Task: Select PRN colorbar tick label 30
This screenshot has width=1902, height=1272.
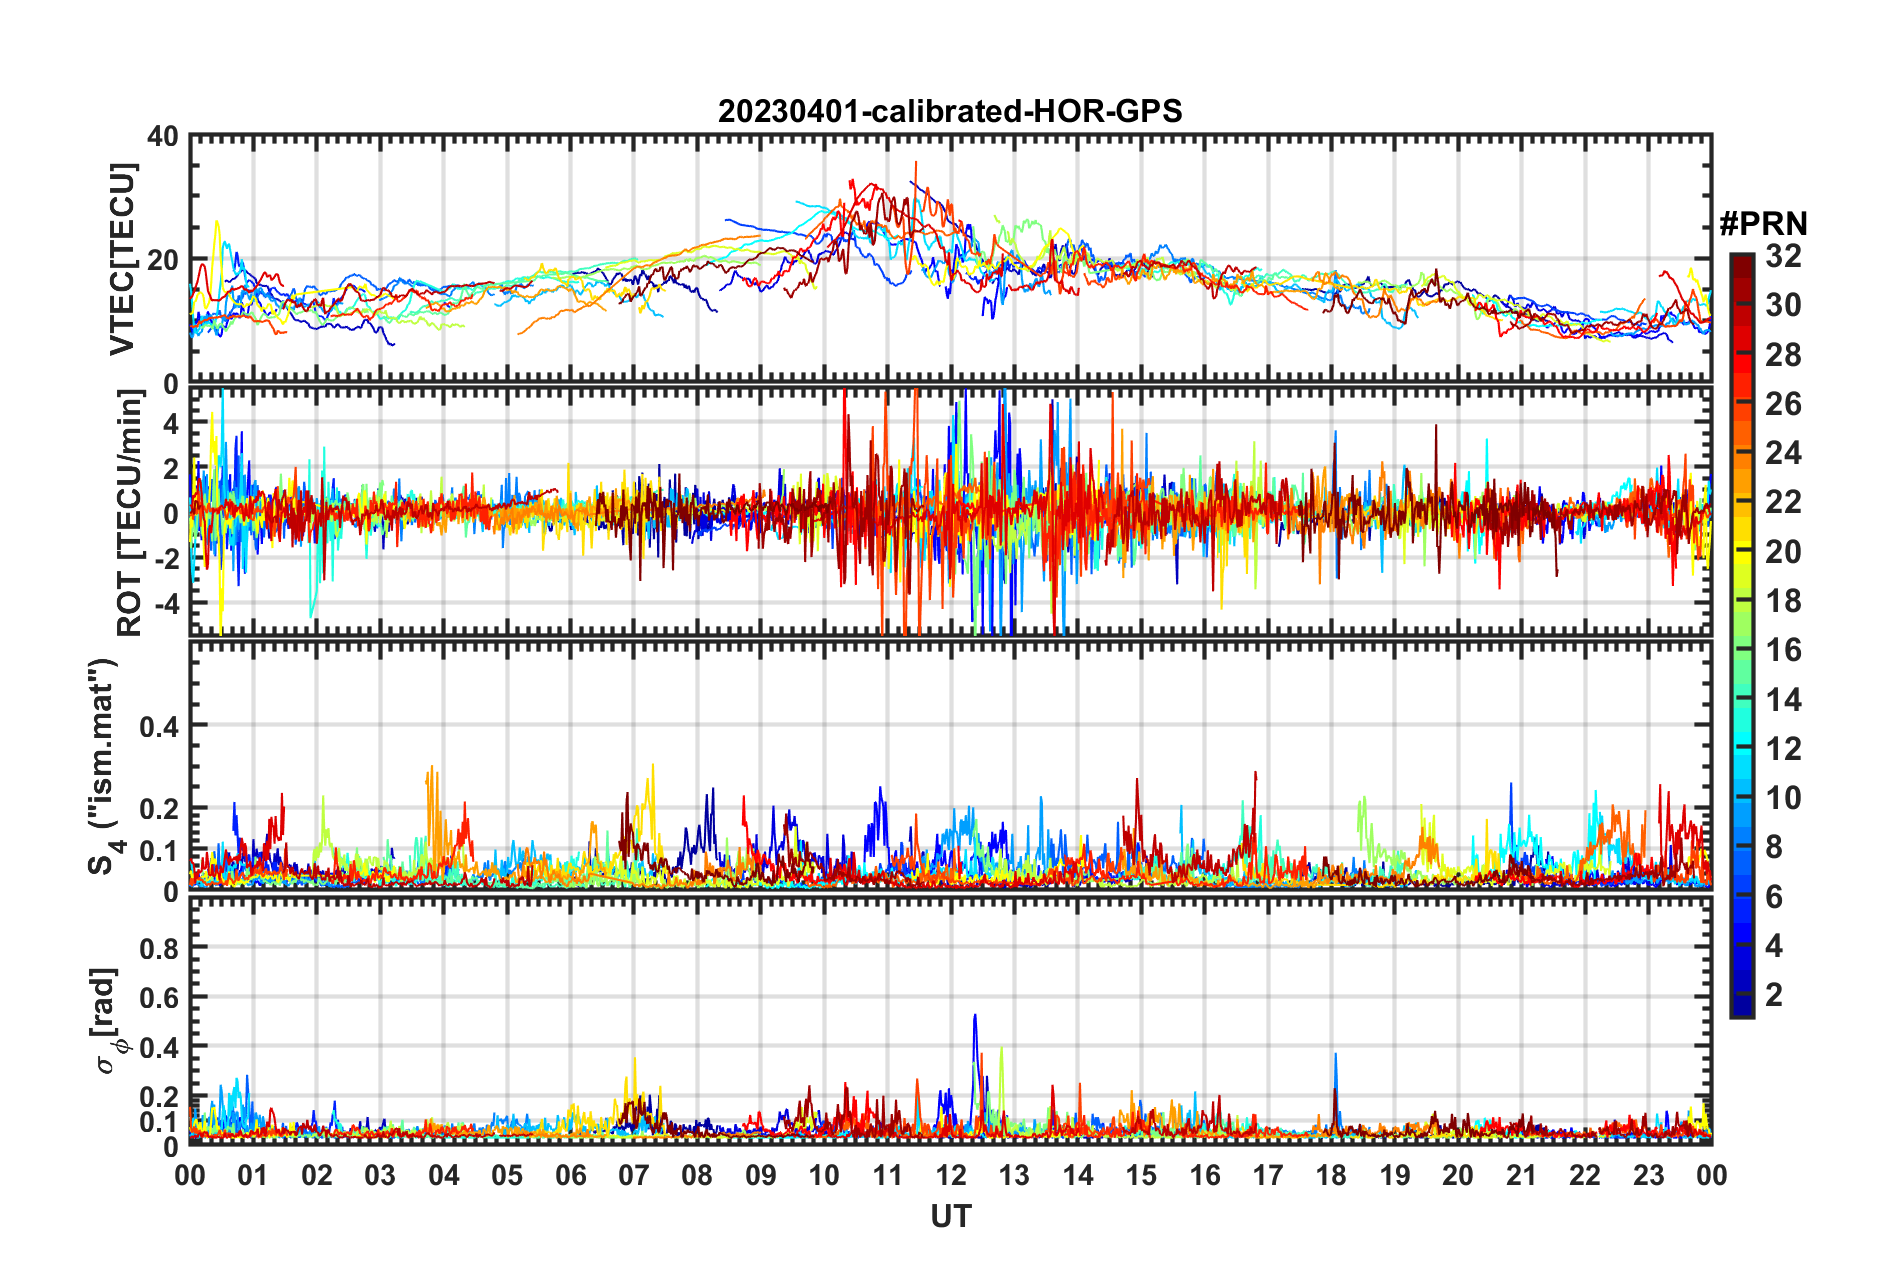Action: [x=1783, y=305]
